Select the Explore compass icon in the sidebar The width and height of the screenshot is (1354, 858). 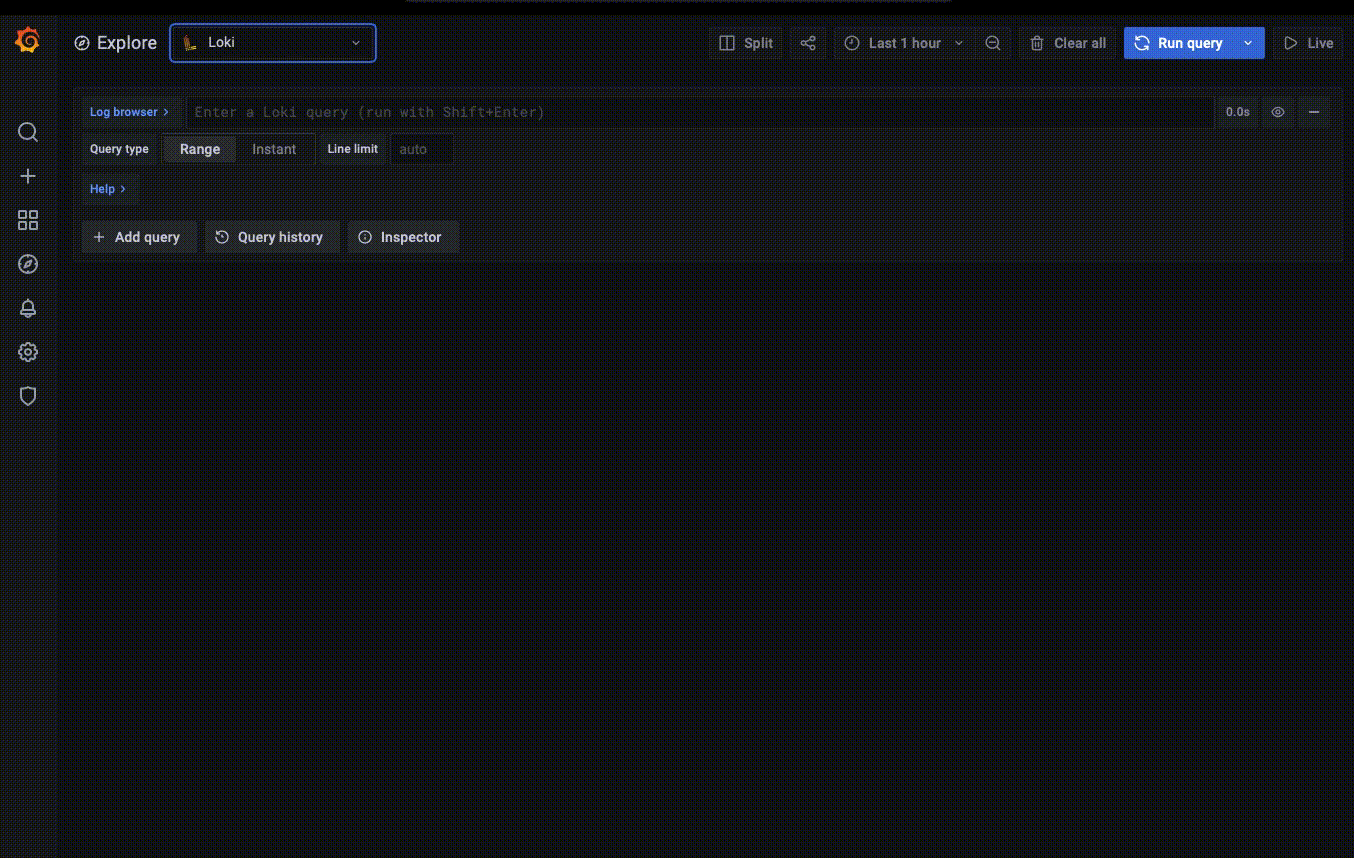click(x=27, y=264)
